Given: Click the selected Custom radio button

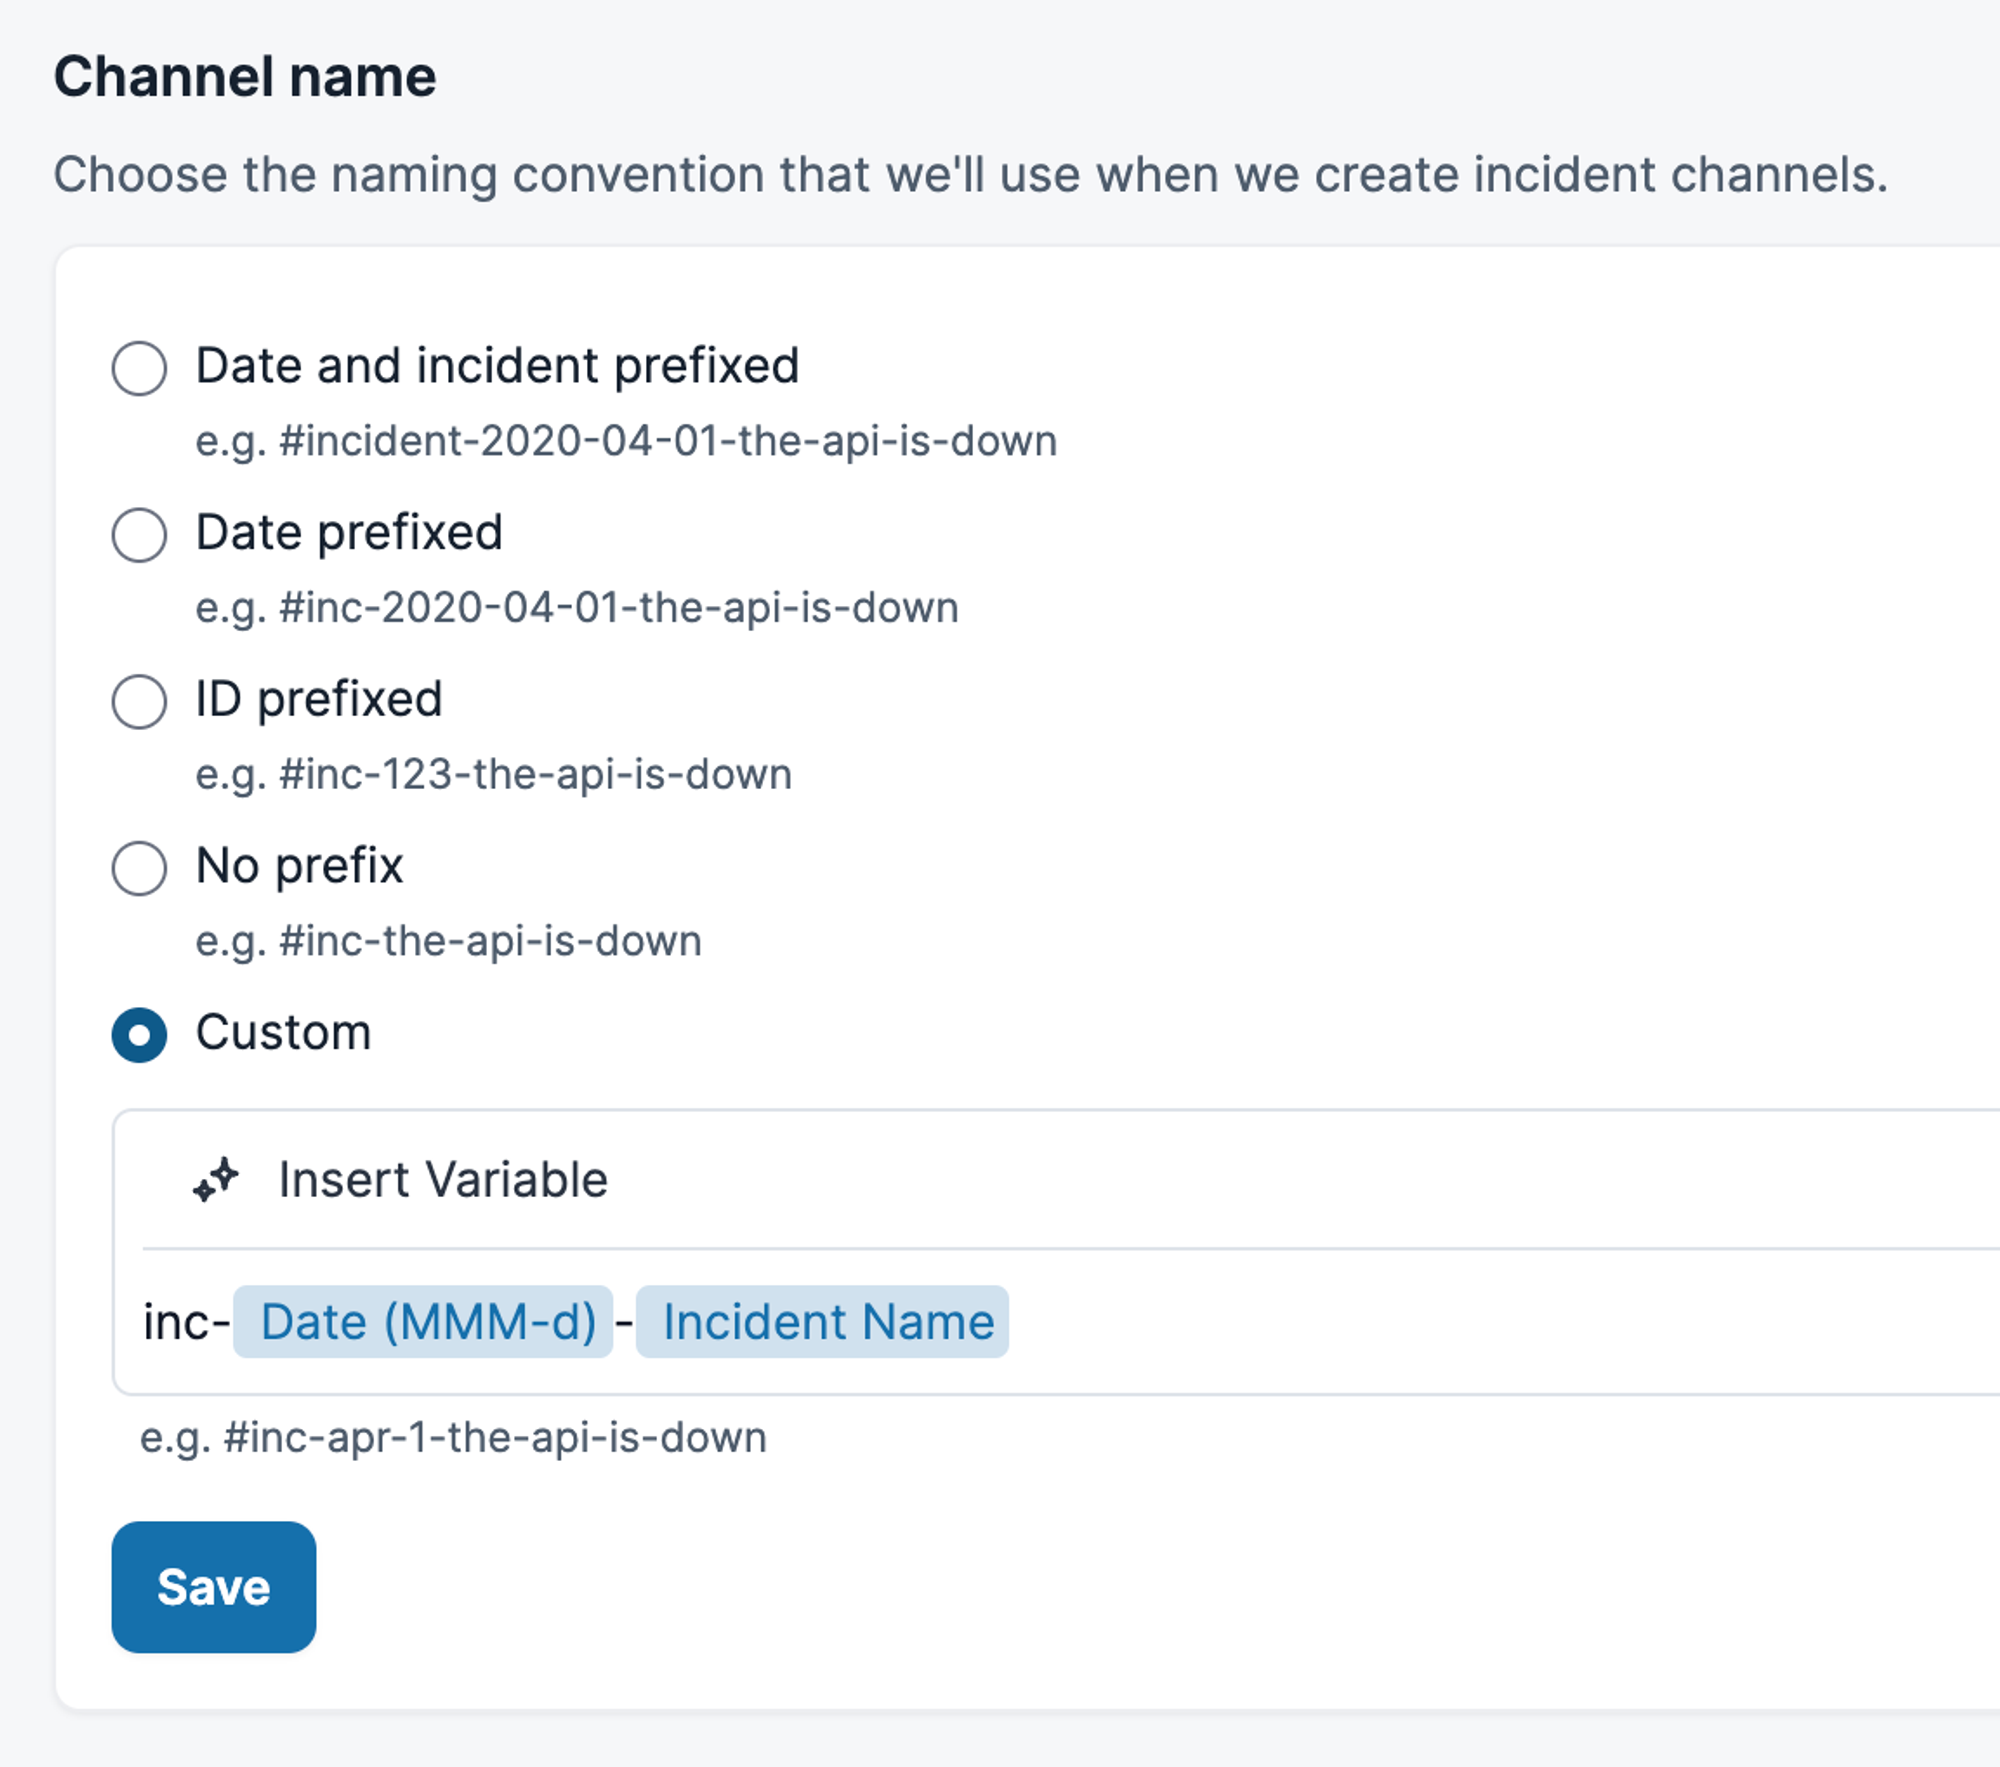Looking at the screenshot, I should 139,1034.
